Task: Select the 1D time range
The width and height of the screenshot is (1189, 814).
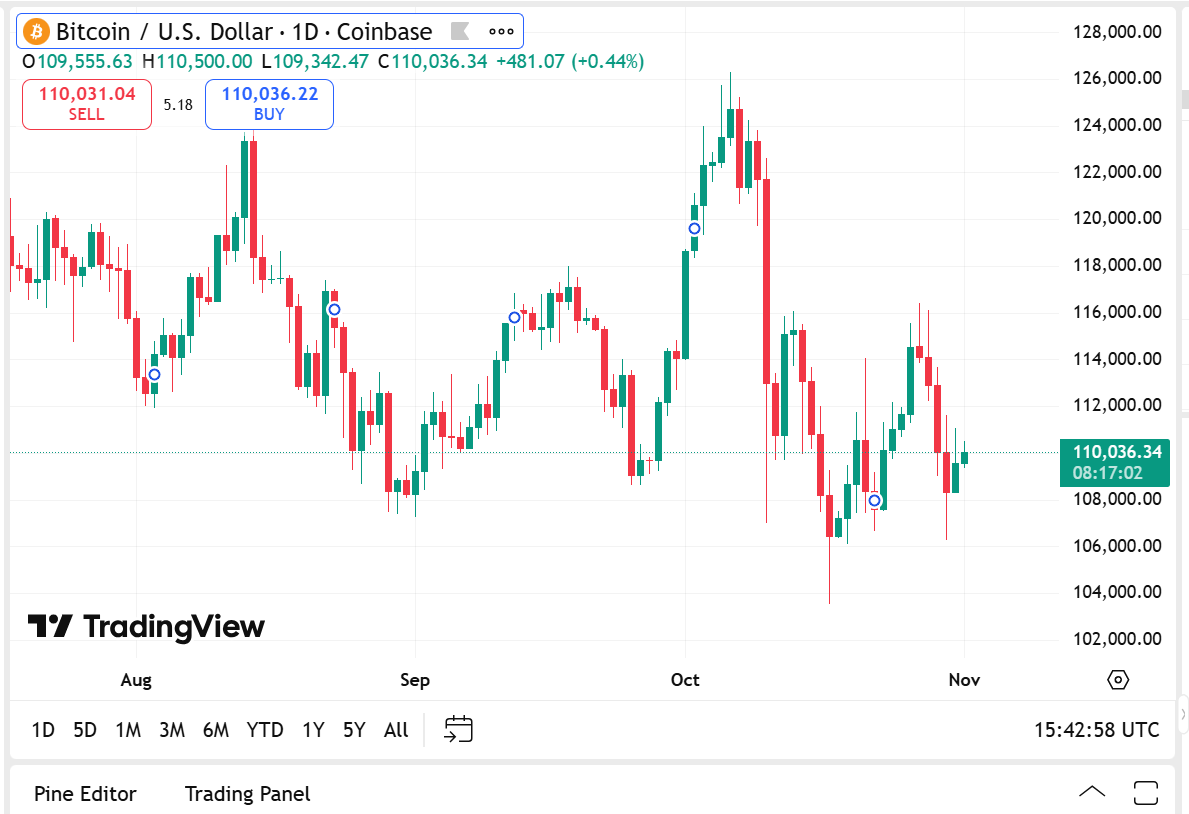Action: [x=43, y=730]
